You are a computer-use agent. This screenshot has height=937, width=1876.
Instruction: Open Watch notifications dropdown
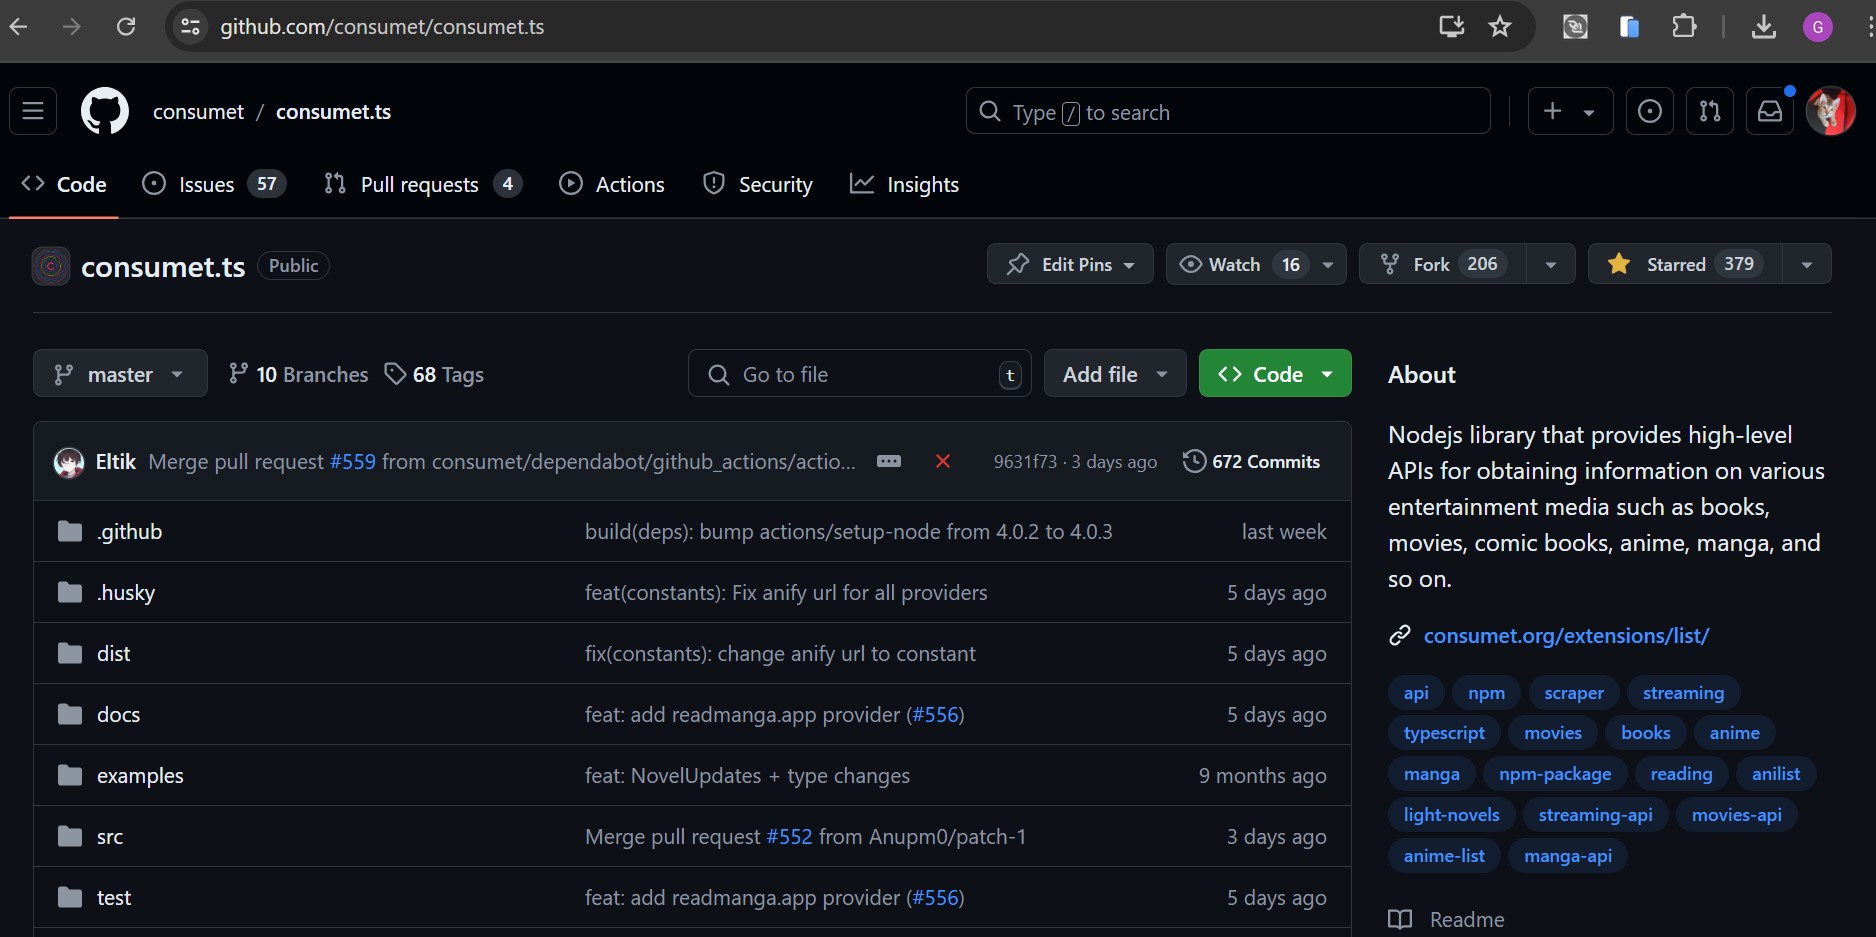[1256, 264]
